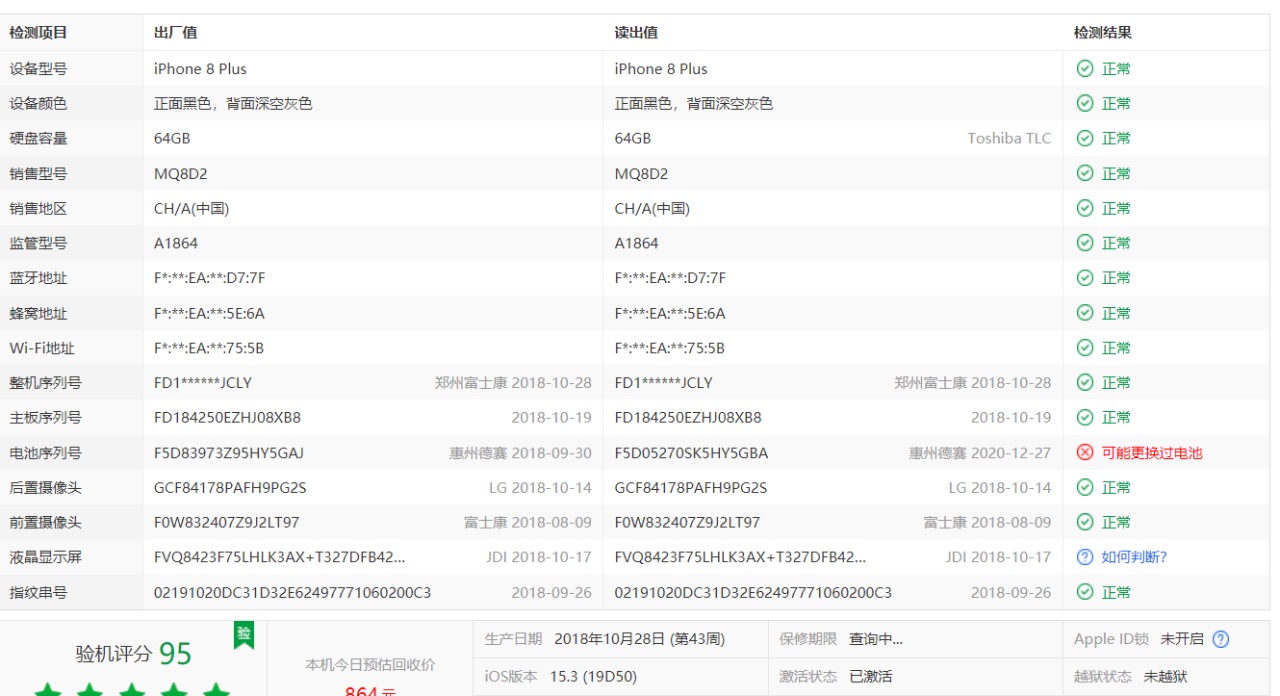Click the green check icon in 整机序列号 row

click(1084, 383)
